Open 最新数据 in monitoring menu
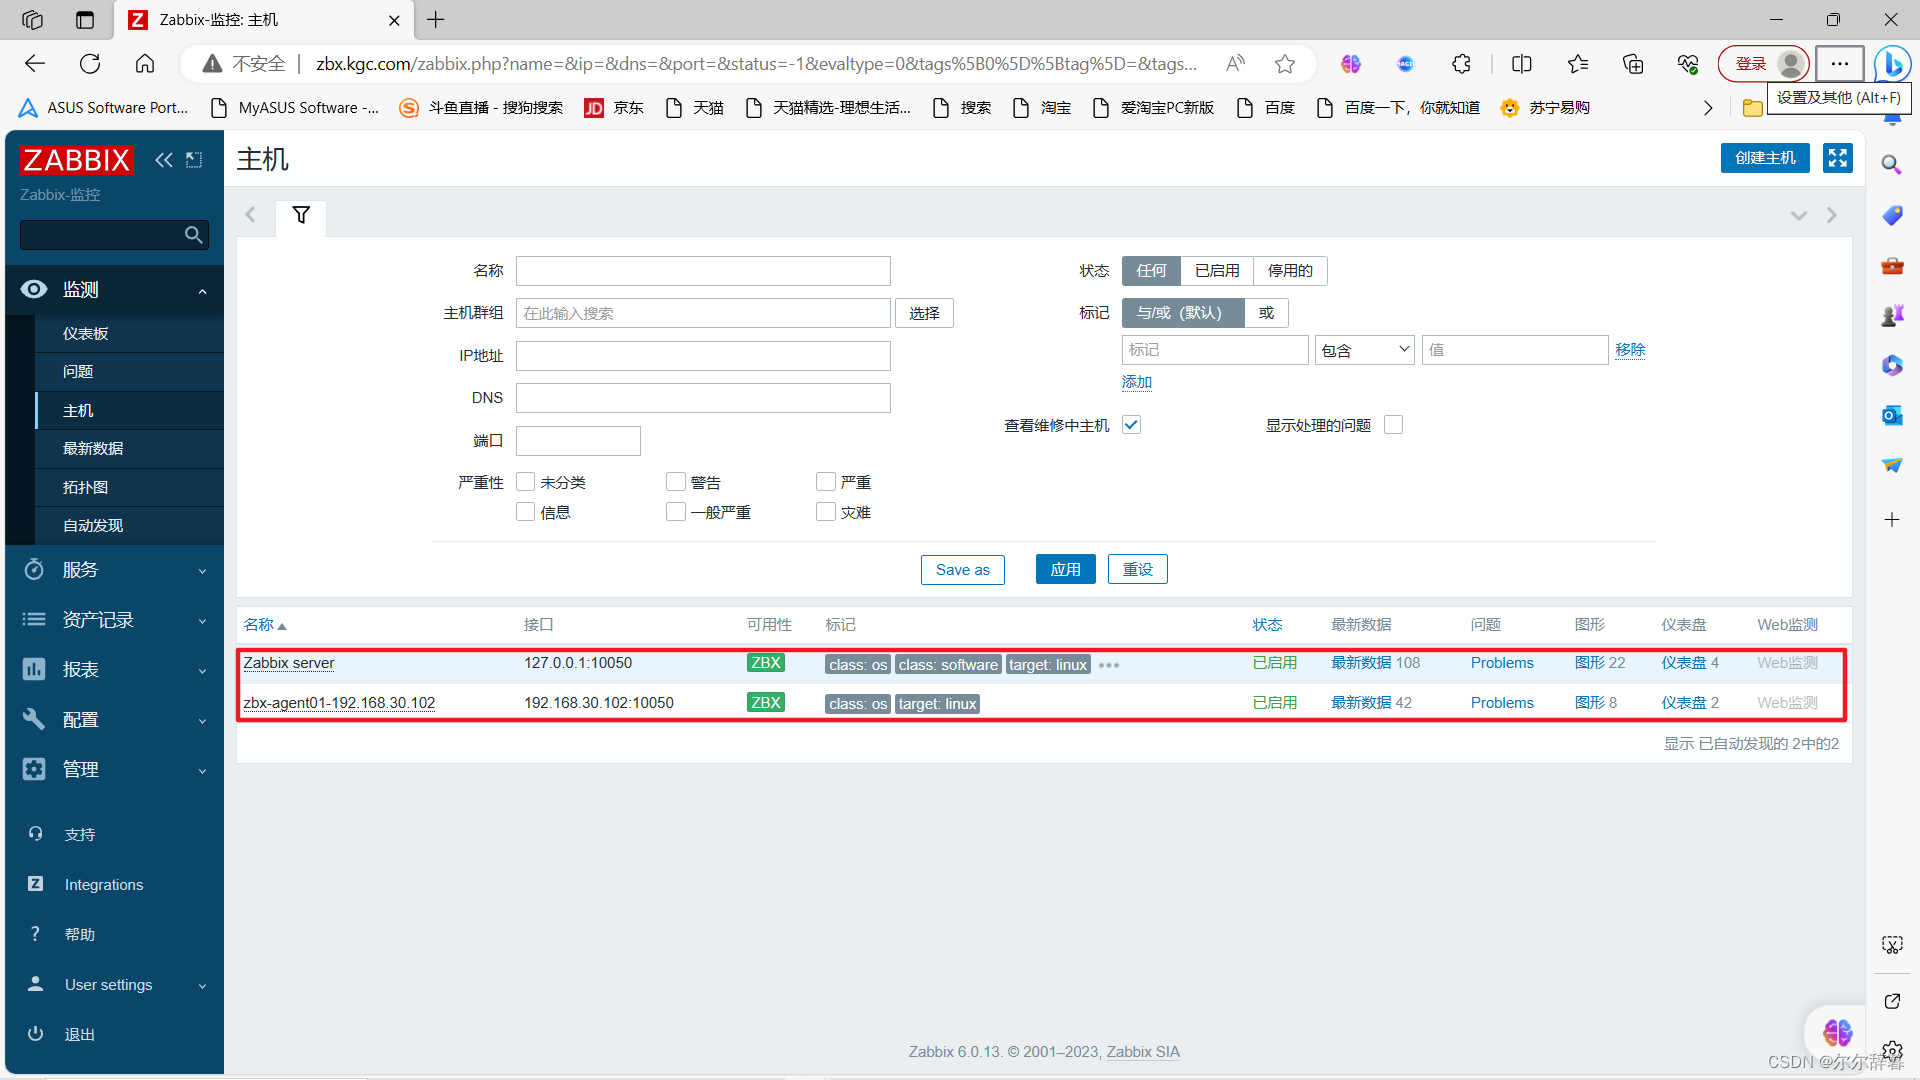 (93, 449)
